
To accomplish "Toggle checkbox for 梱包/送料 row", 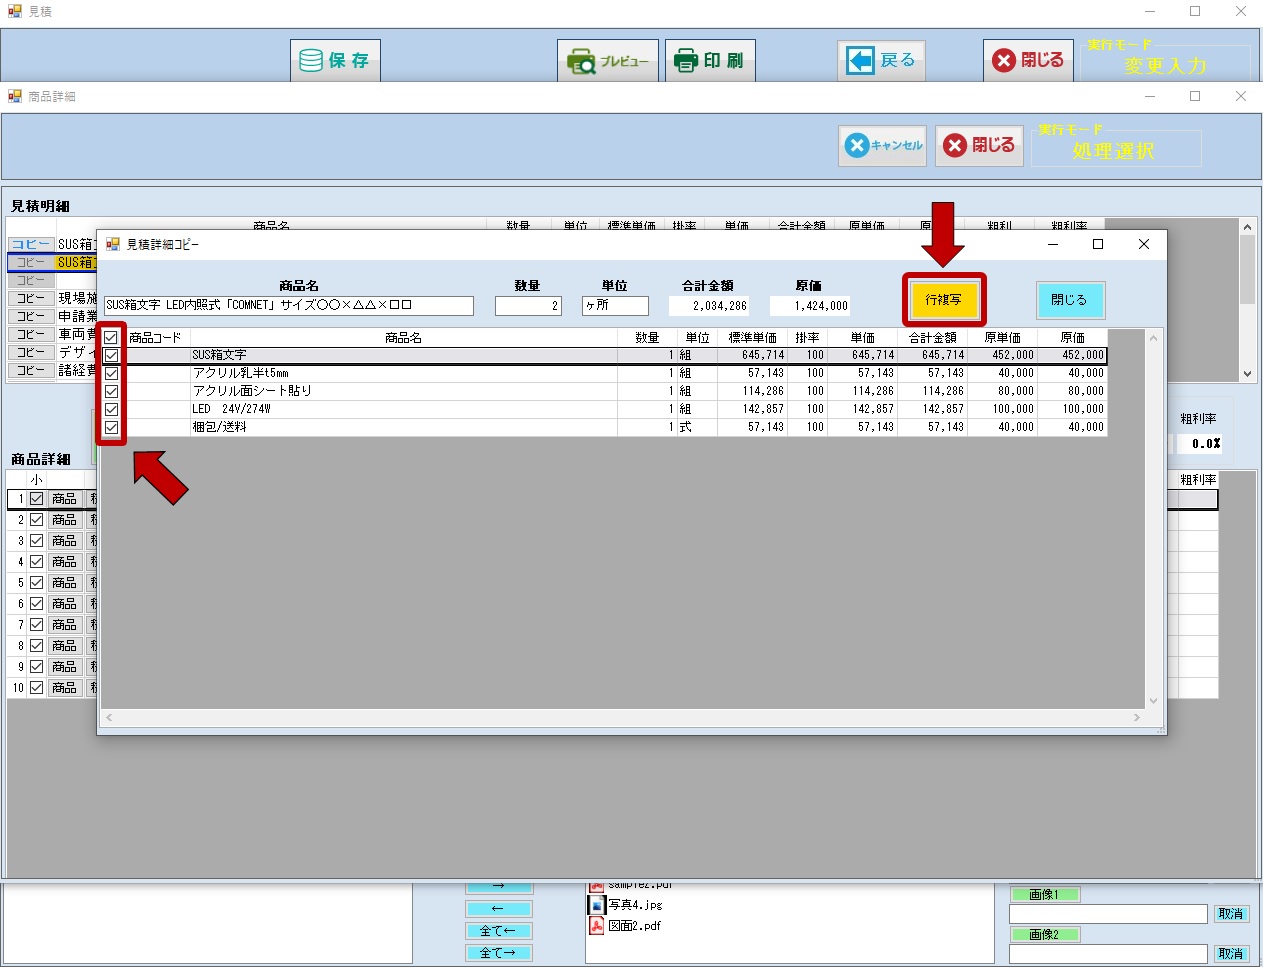I will click(x=111, y=427).
